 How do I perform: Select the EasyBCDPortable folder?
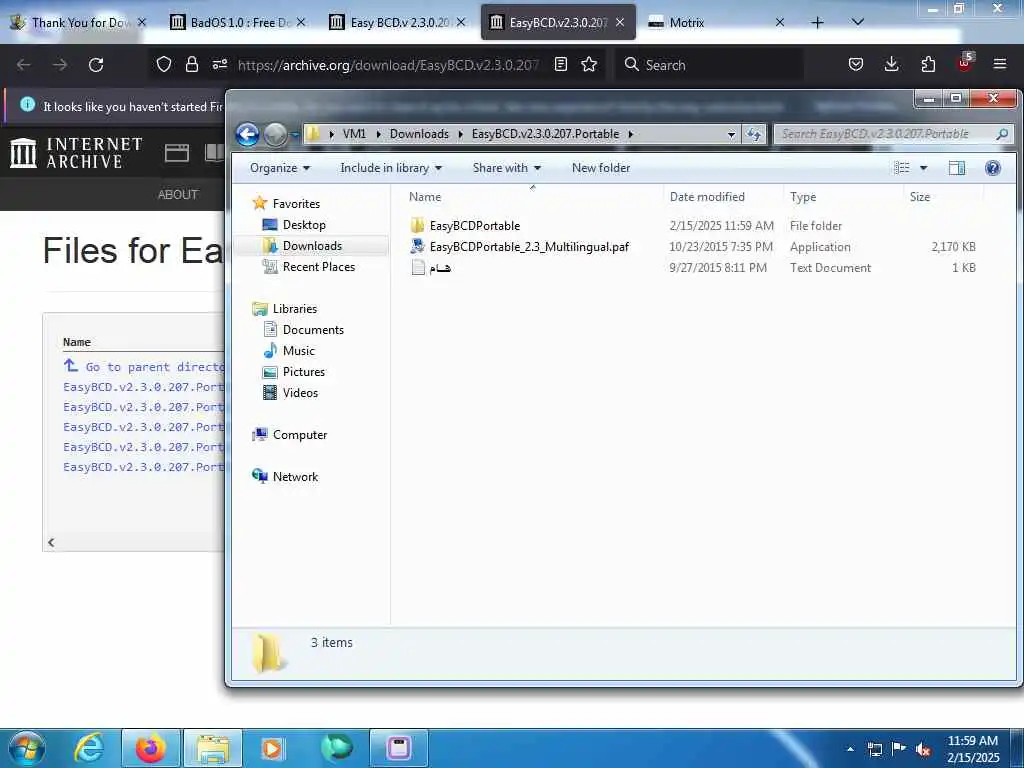point(475,226)
